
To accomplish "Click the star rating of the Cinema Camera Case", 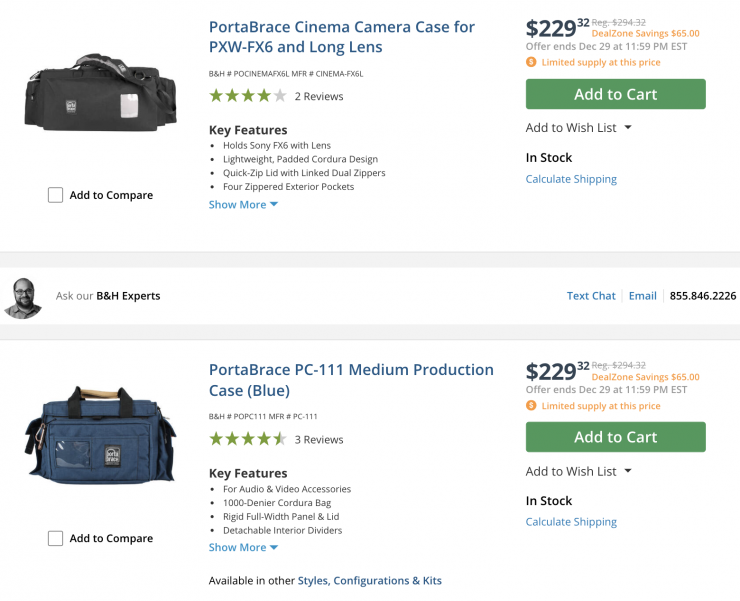I will point(247,96).
